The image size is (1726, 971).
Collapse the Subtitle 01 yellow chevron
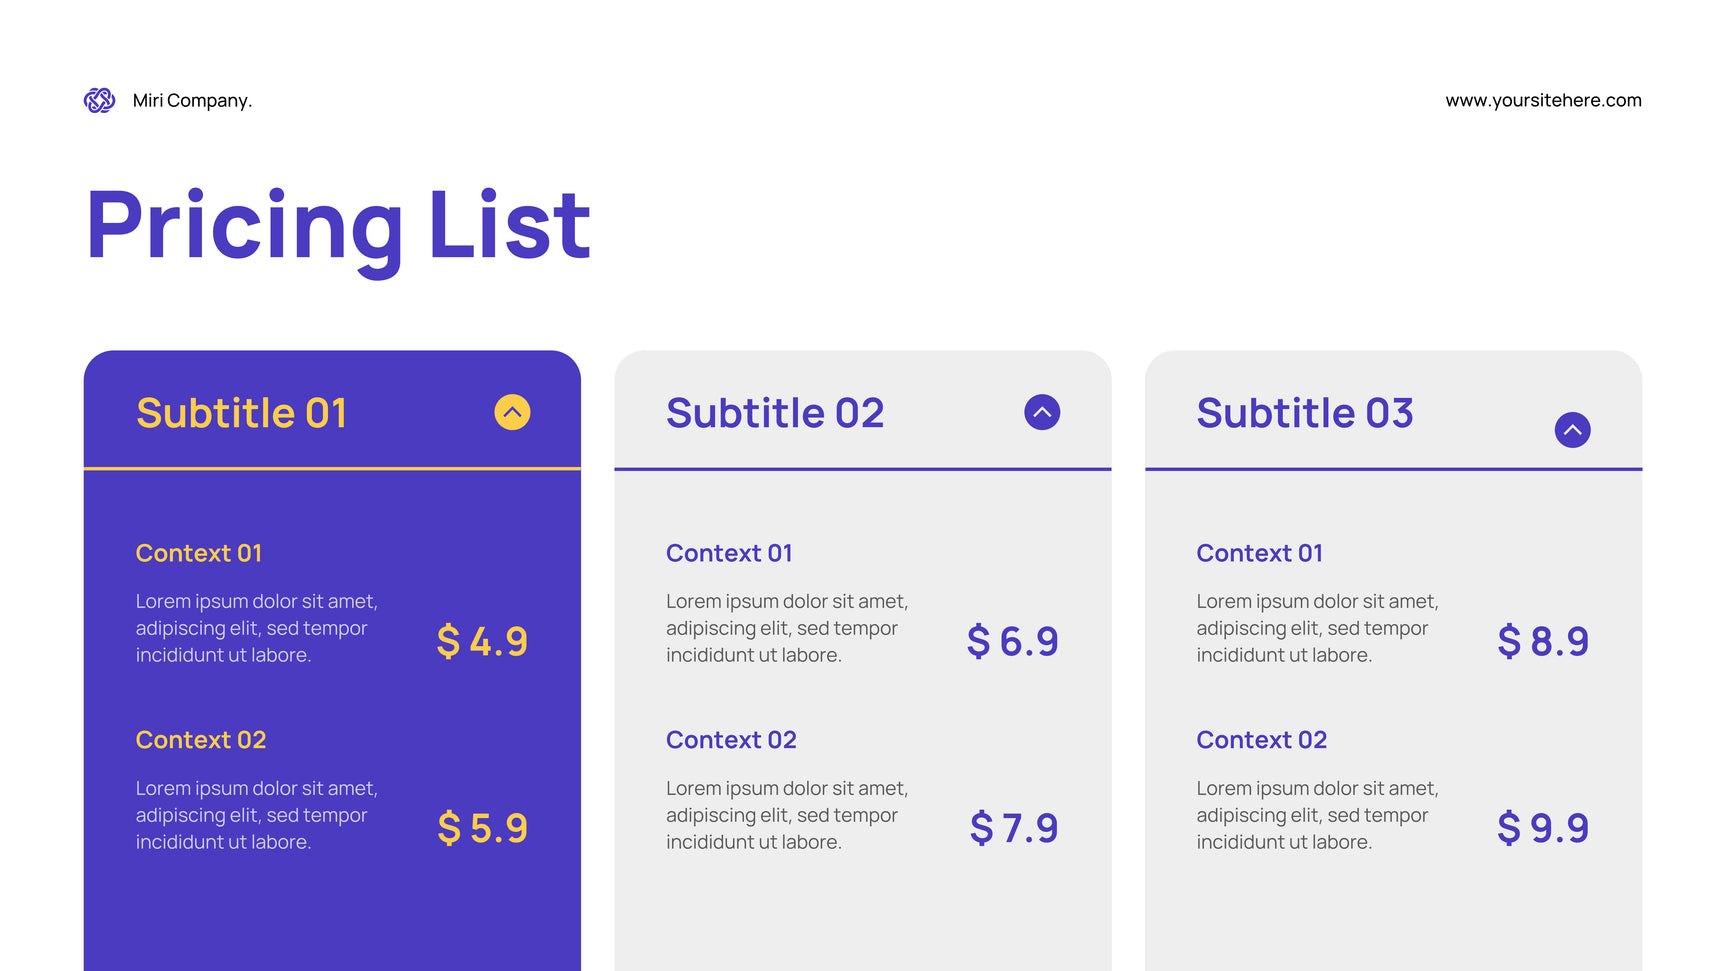pyautogui.click(x=512, y=412)
